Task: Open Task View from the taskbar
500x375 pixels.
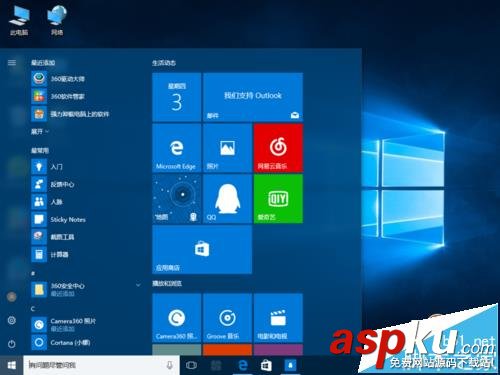Action: (x=191, y=365)
